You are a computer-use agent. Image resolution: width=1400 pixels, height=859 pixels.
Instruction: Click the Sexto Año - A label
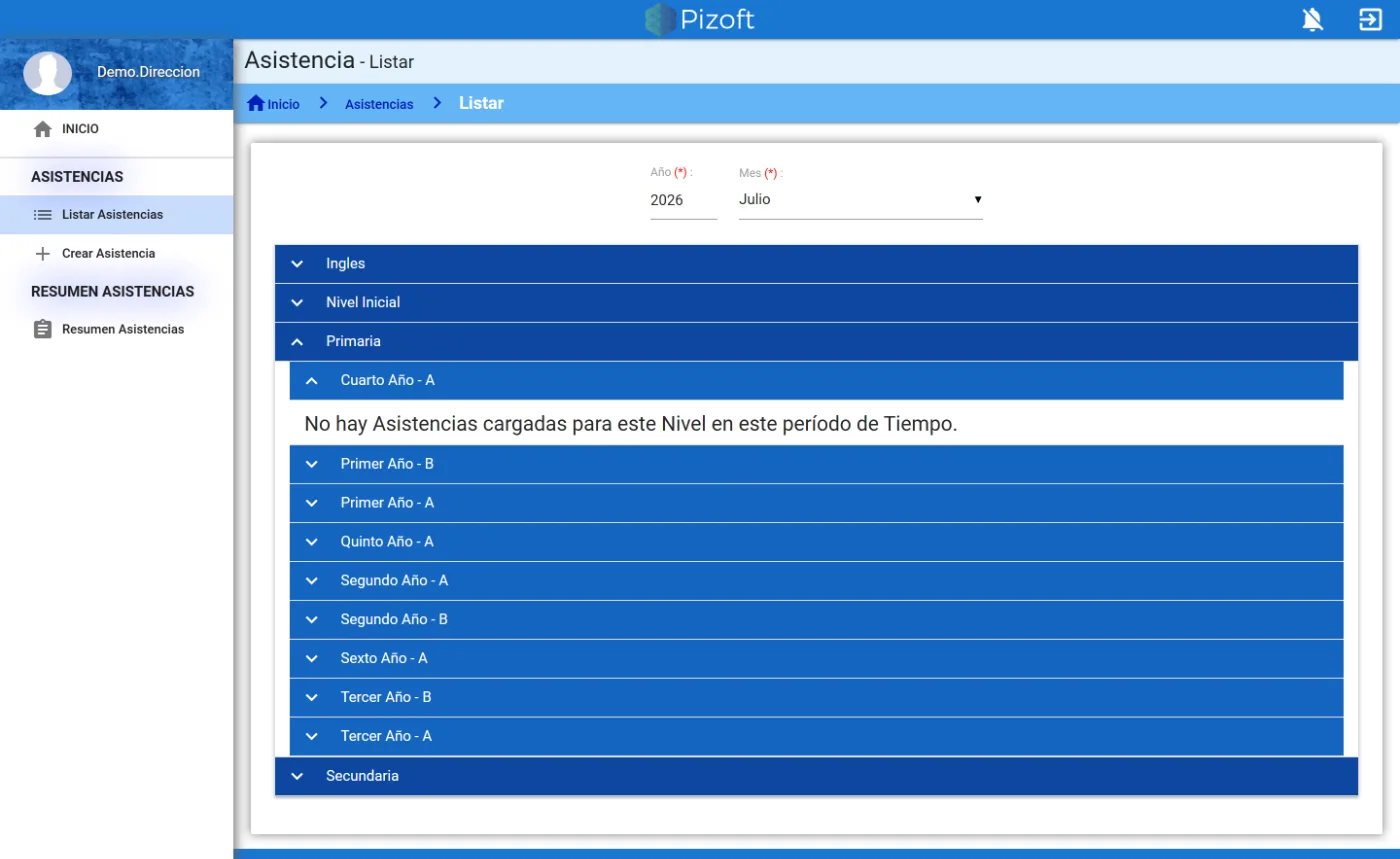pos(384,658)
